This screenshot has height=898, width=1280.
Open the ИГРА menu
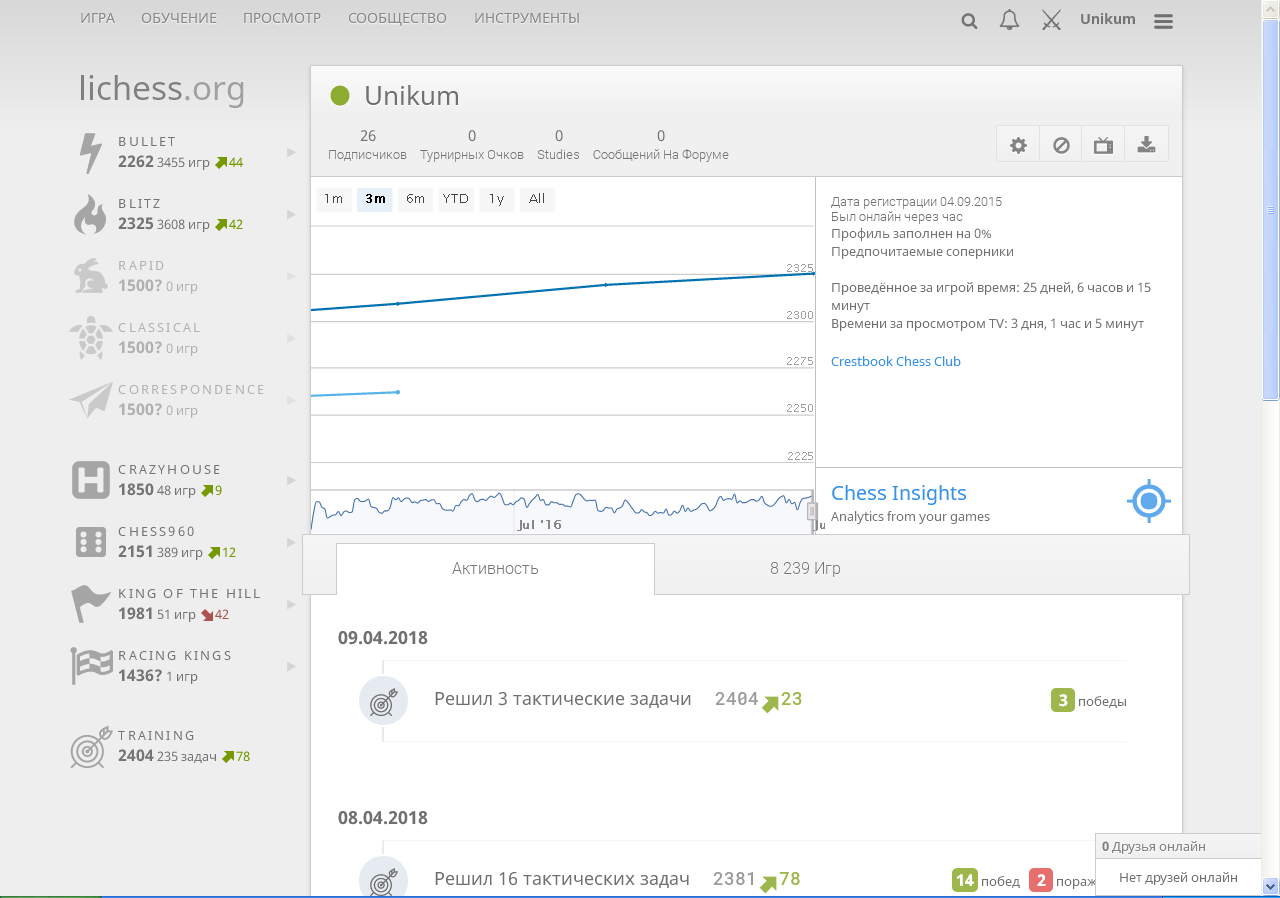(98, 18)
